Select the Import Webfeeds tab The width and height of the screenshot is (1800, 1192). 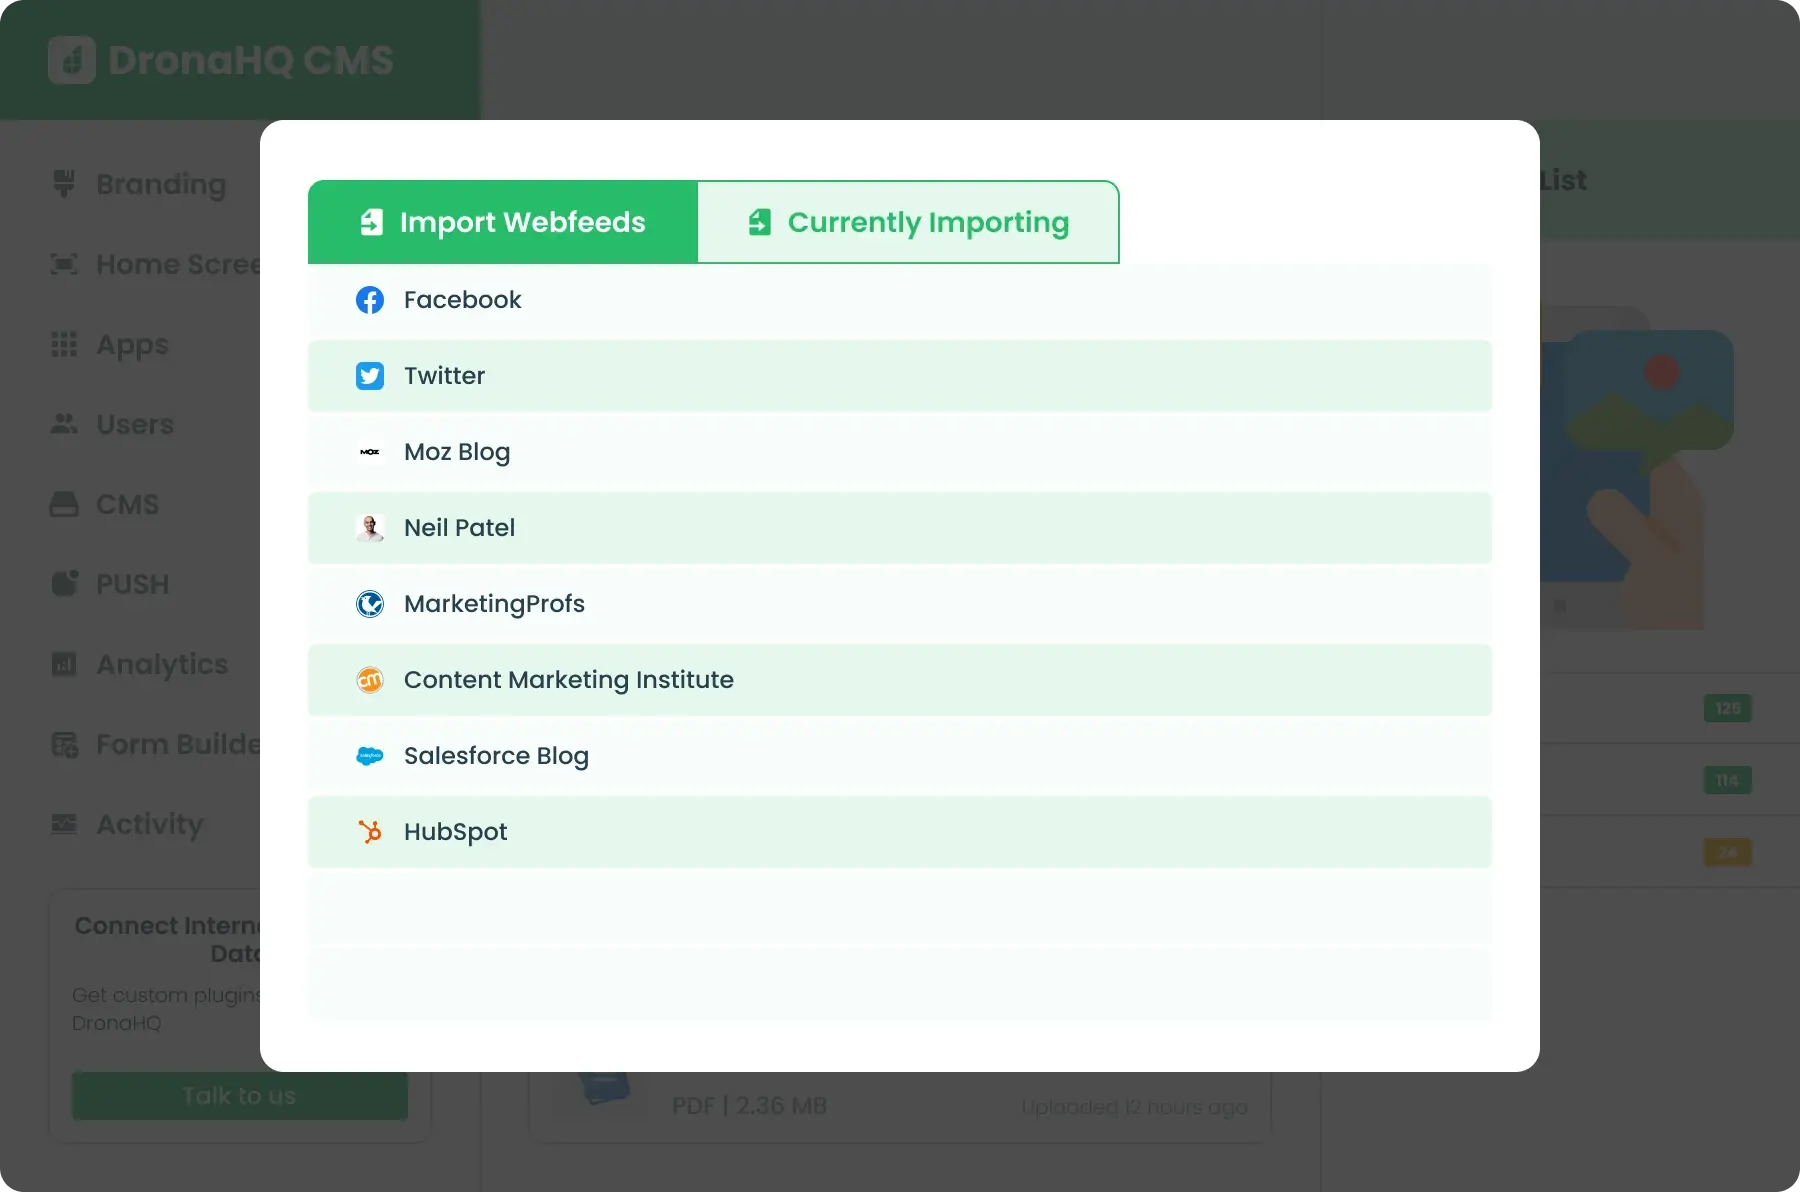502,222
